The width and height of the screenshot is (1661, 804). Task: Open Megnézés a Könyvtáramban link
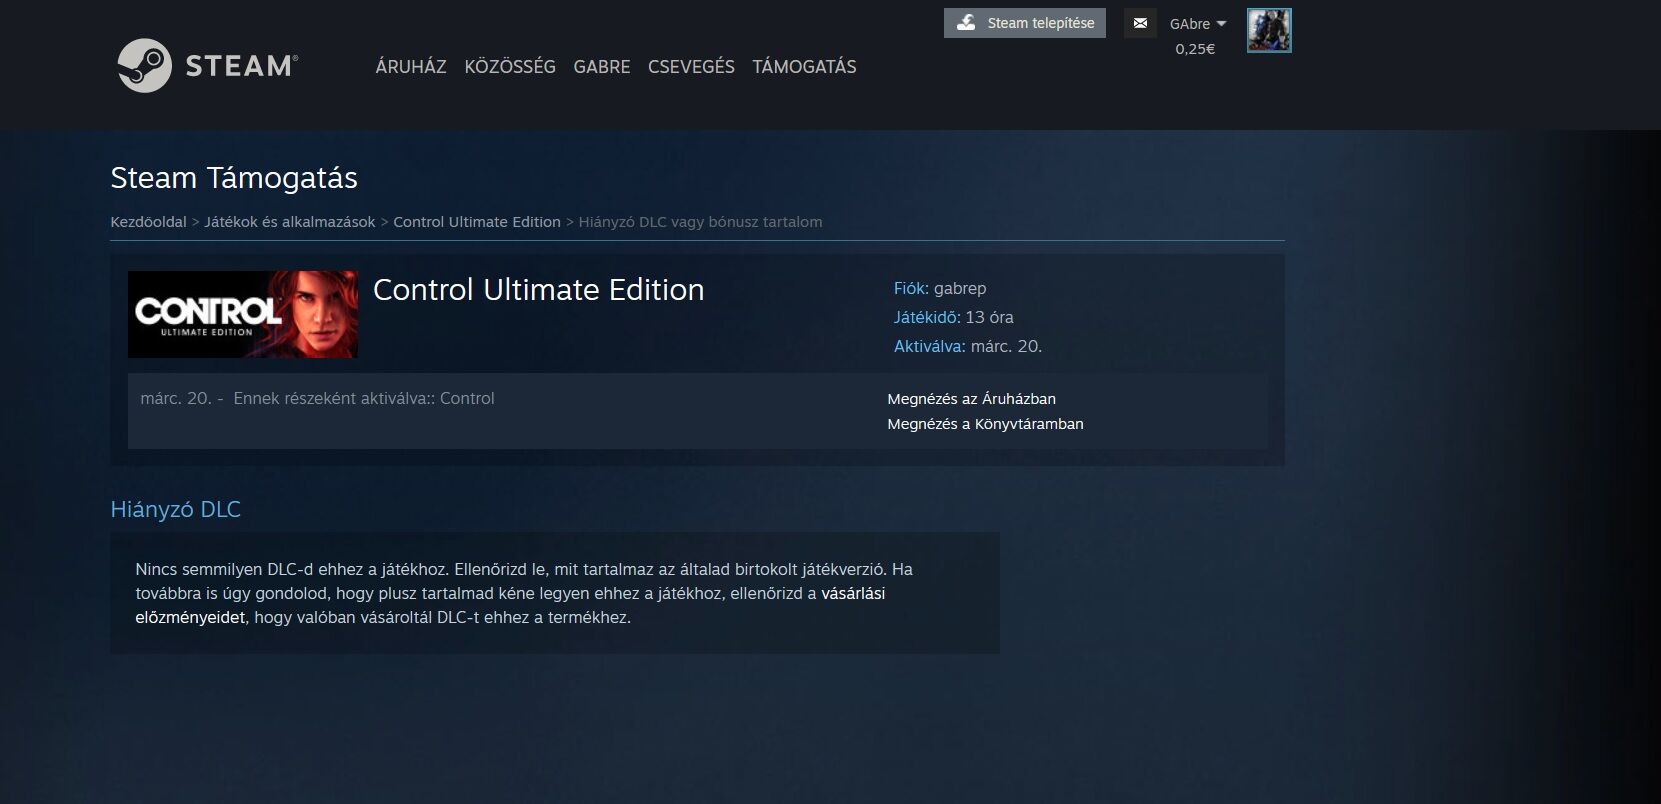click(985, 424)
